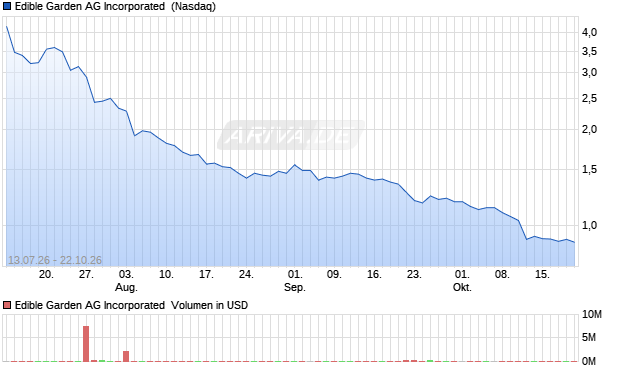Screen dimensions: 620x371
Task: Click the chart title 'Edible Garden AG Incorporated (Nasdaq)'
Action: tap(115, 6)
